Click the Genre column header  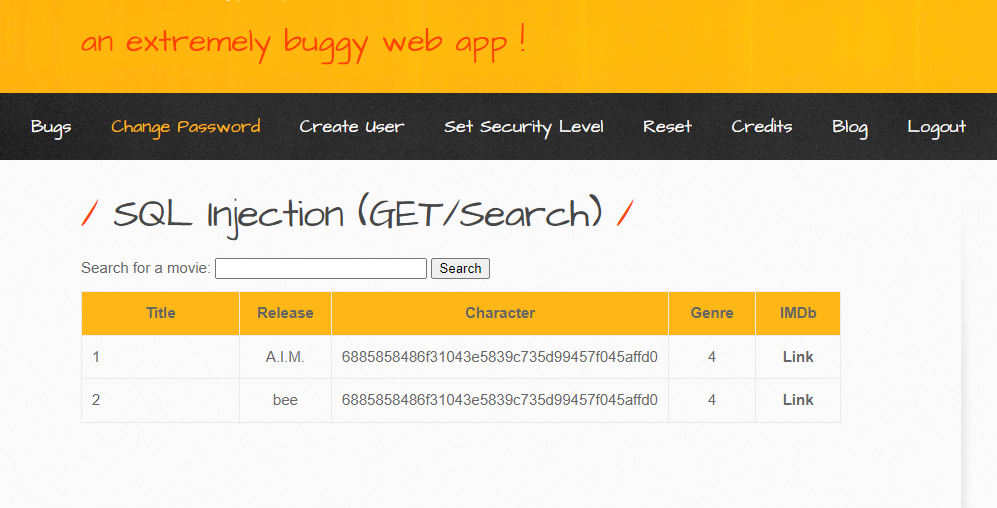pyautogui.click(x=712, y=313)
